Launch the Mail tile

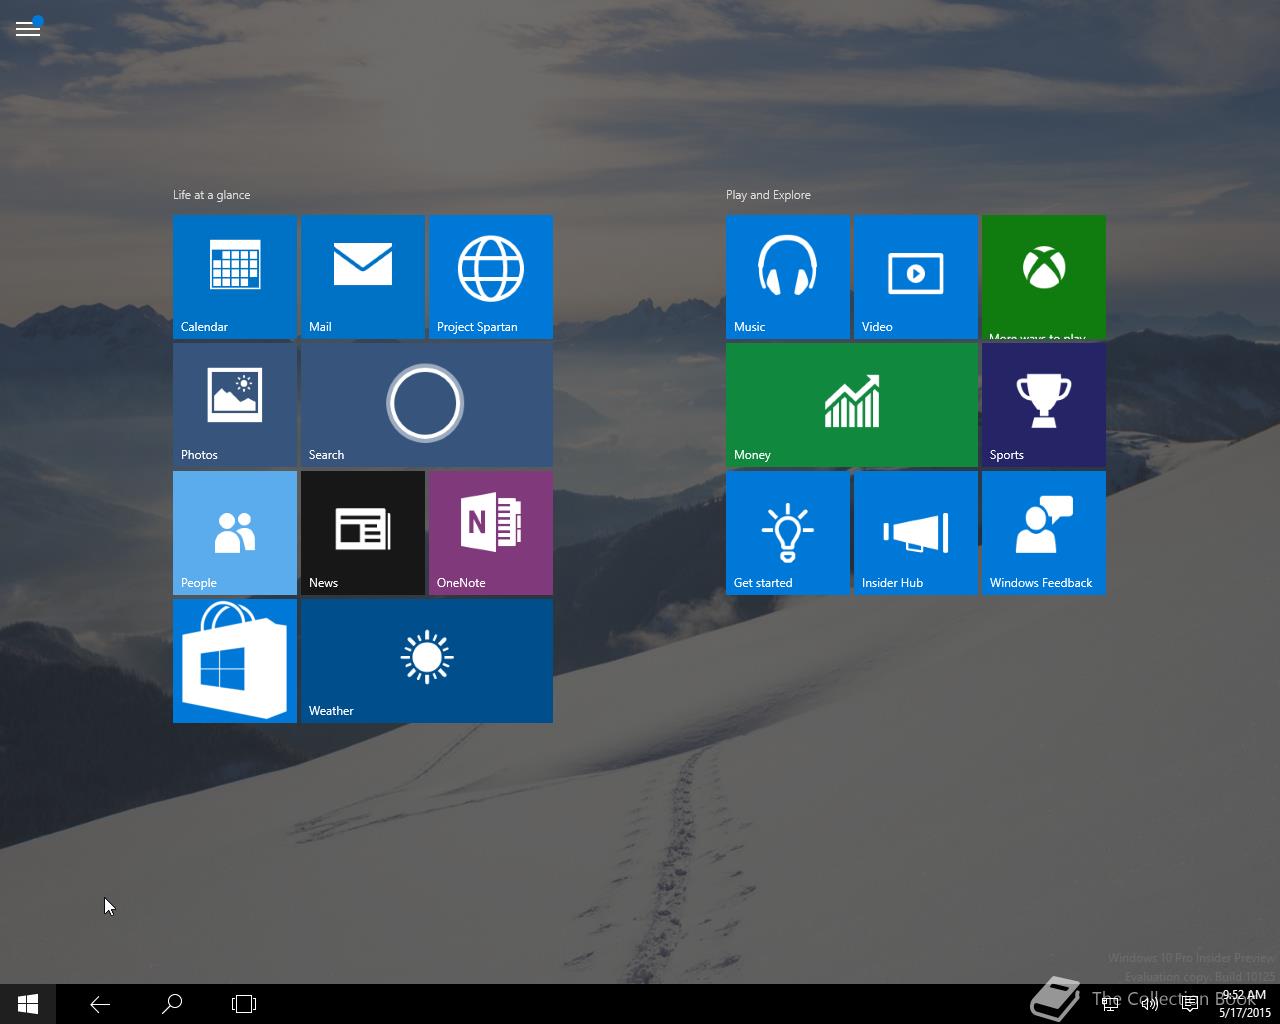click(363, 277)
